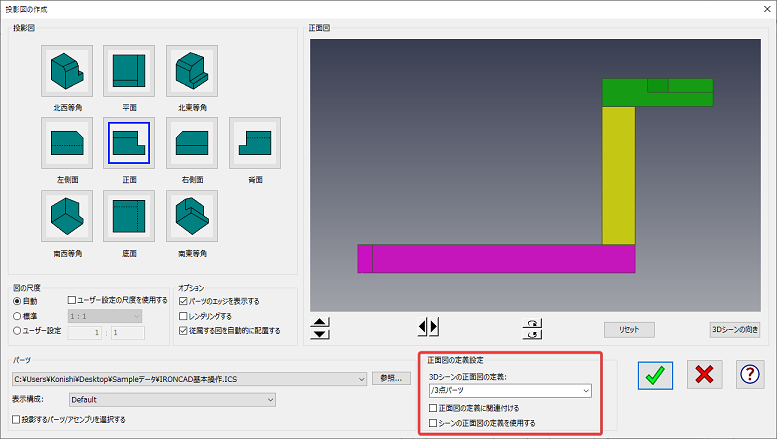Check シーンの正面図の定義を使用する checkbox
This screenshot has width=777, height=439.
click(433, 423)
